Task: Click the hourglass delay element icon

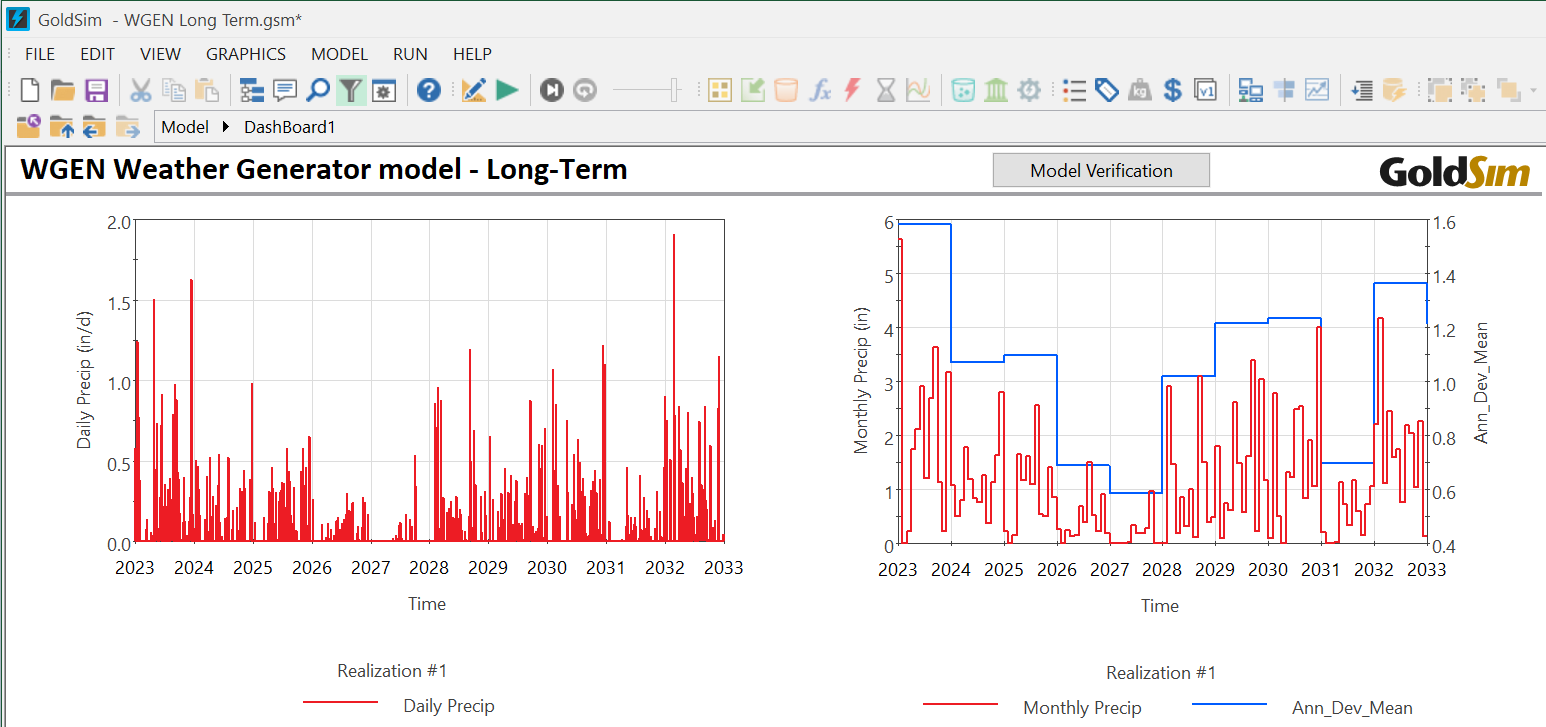Action: coord(886,90)
